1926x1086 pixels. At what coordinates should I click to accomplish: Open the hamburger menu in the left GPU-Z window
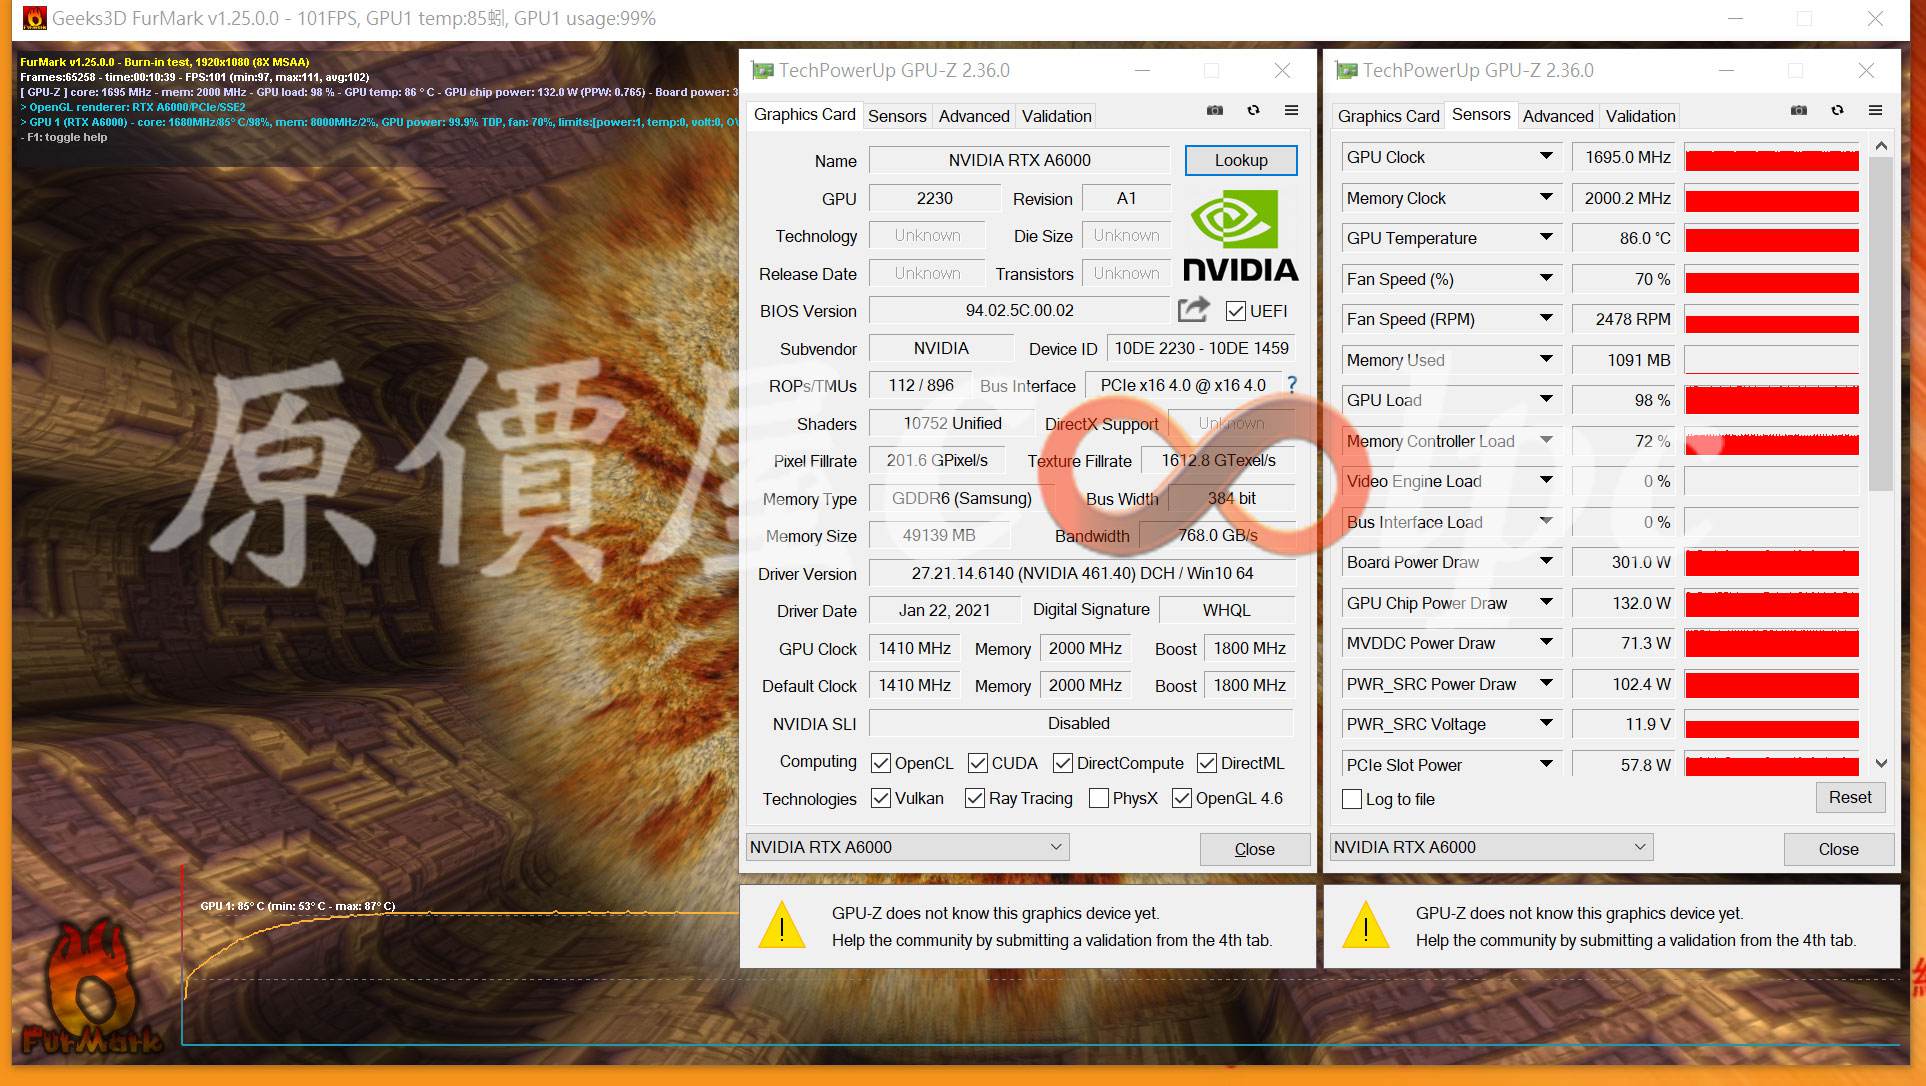click(x=1291, y=111)
